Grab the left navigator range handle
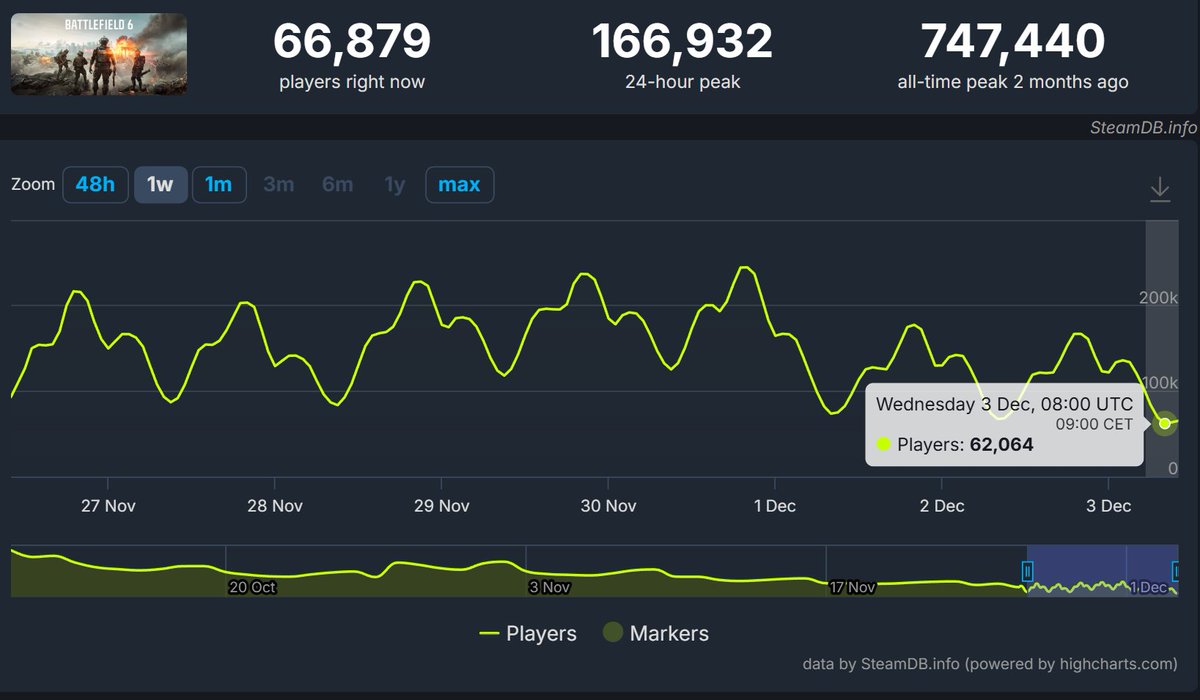The width and height of the screenshot is (1200, 700). coord(1027,571)
